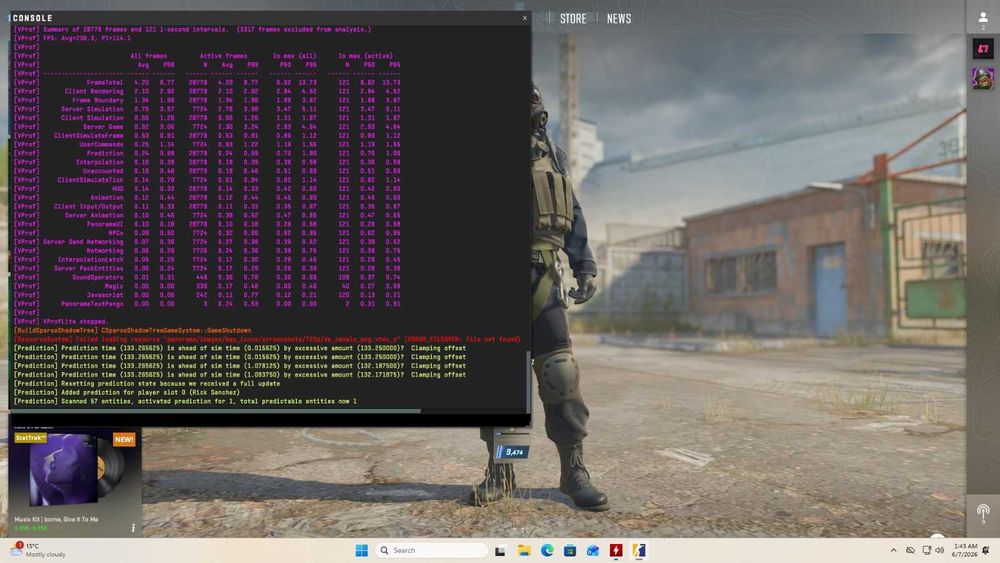
Task: Click the 'FPS: Avg' console line
Action: [72, 38]
